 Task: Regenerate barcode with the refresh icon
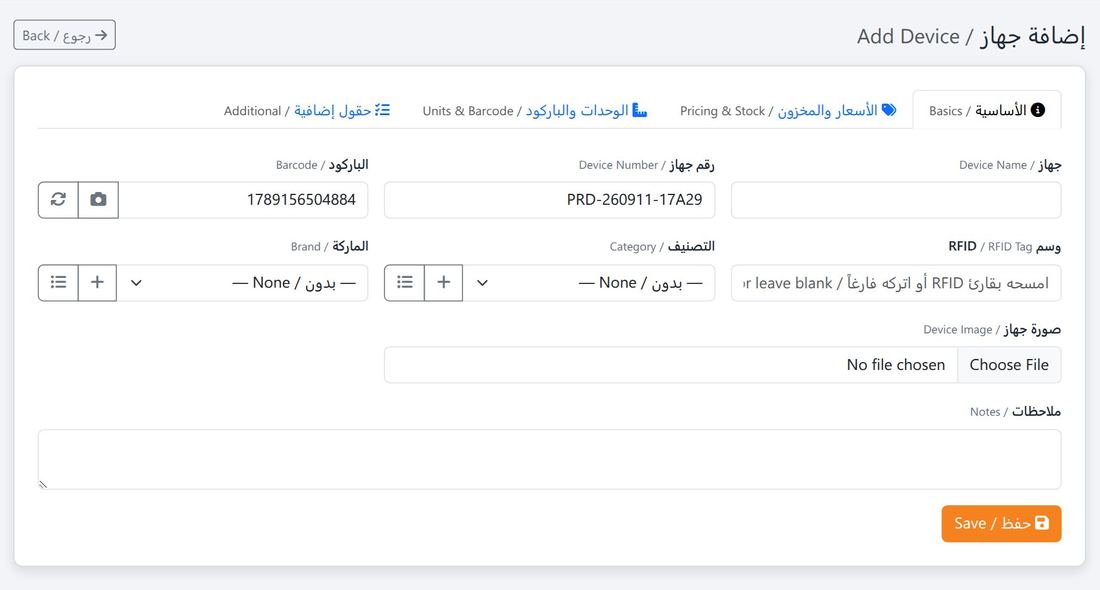coord(58,200)
